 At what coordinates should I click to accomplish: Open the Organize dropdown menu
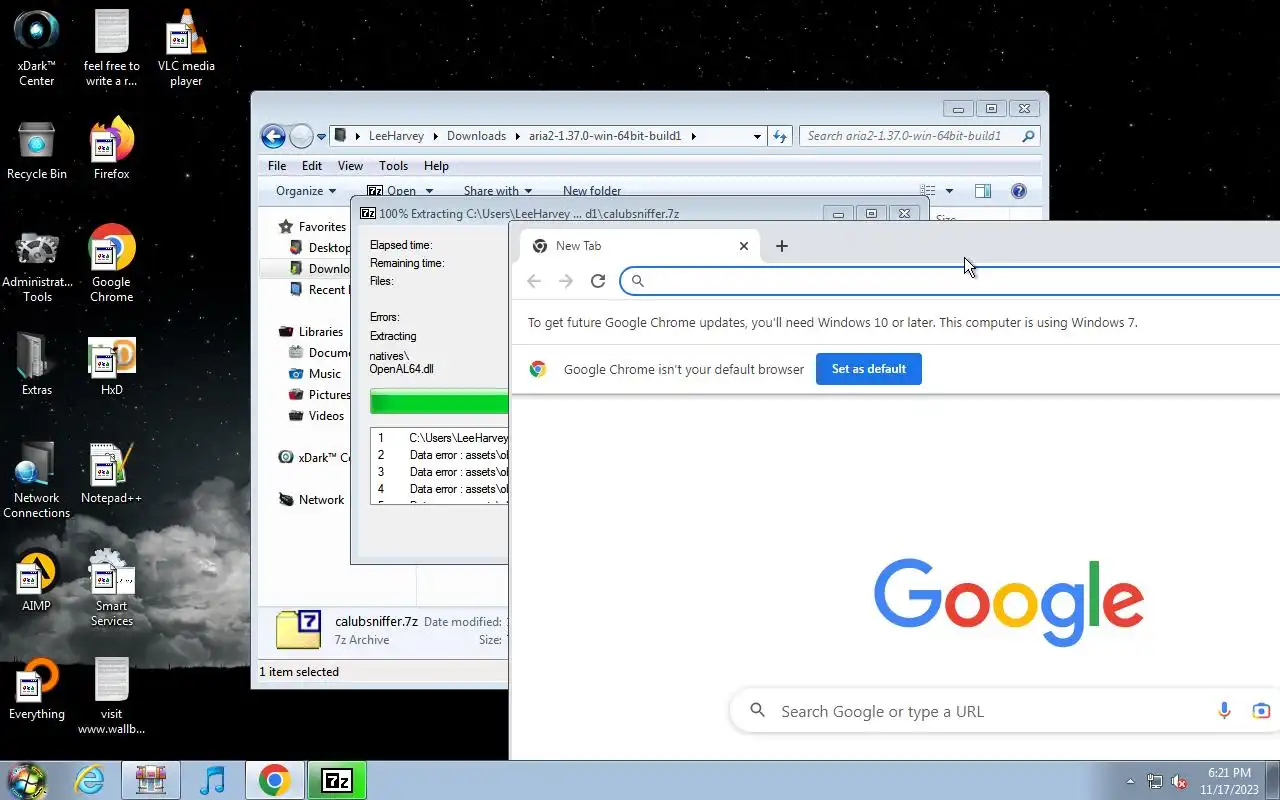click(x=306, y=191)
